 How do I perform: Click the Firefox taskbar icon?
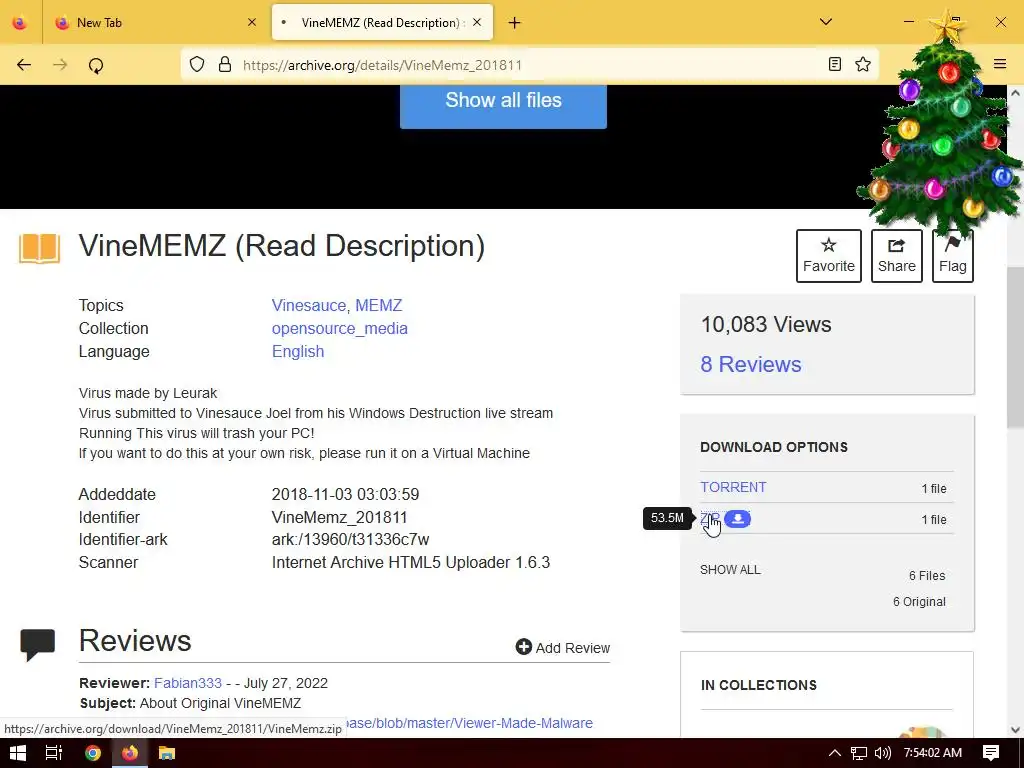click(x=129, y=753)
